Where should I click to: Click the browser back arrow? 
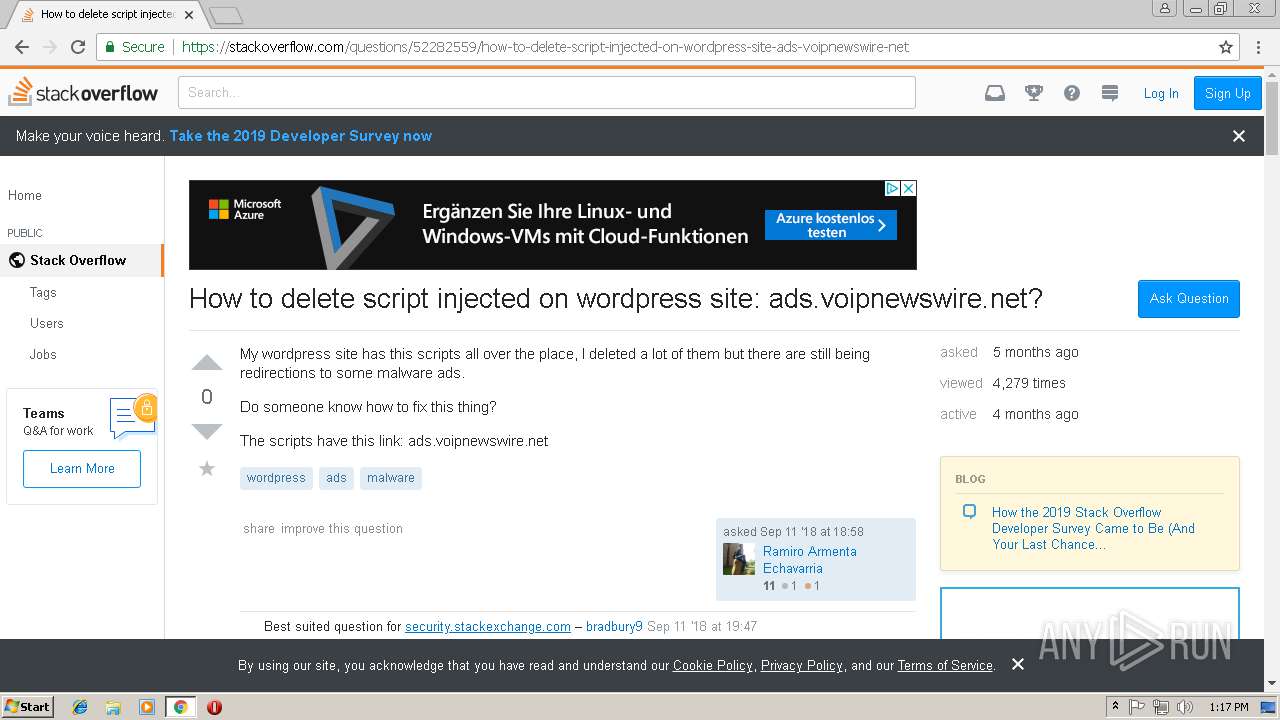(22, 47)
